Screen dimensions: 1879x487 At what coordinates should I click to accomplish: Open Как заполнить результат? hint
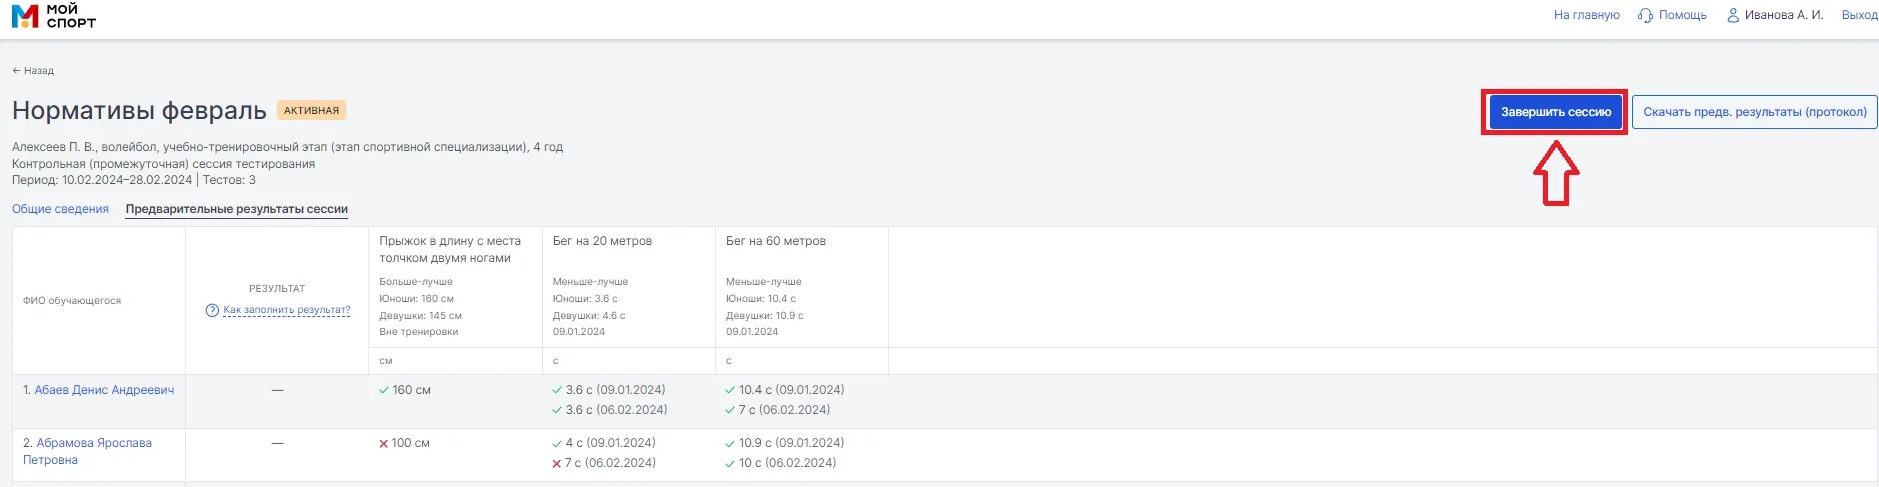[286, 310]
